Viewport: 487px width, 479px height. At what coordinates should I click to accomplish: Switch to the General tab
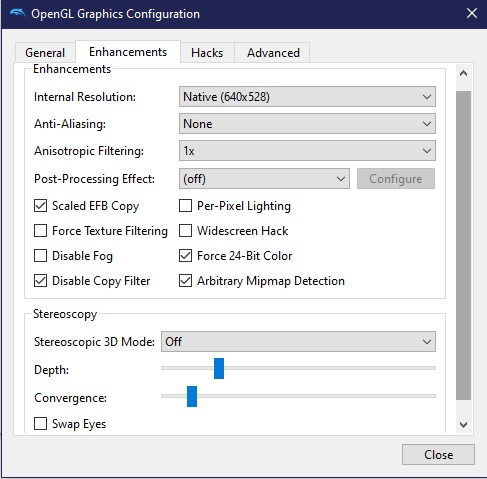pyautogui.click(x=45, y=53)
